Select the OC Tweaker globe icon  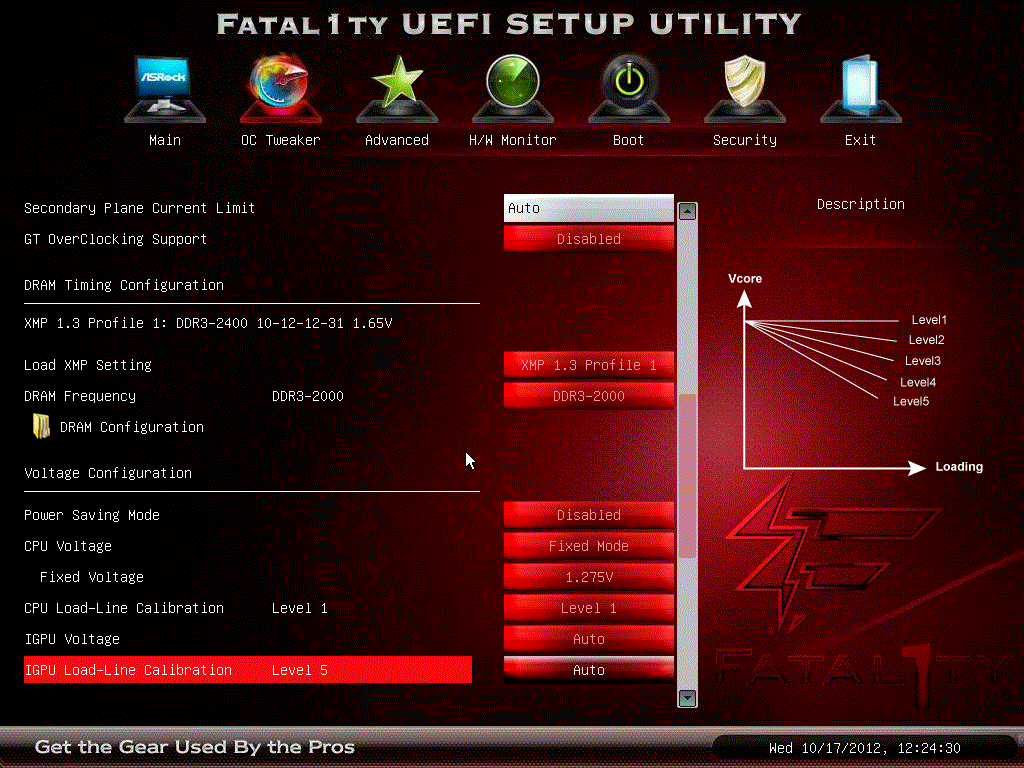(x=281, y=88)
